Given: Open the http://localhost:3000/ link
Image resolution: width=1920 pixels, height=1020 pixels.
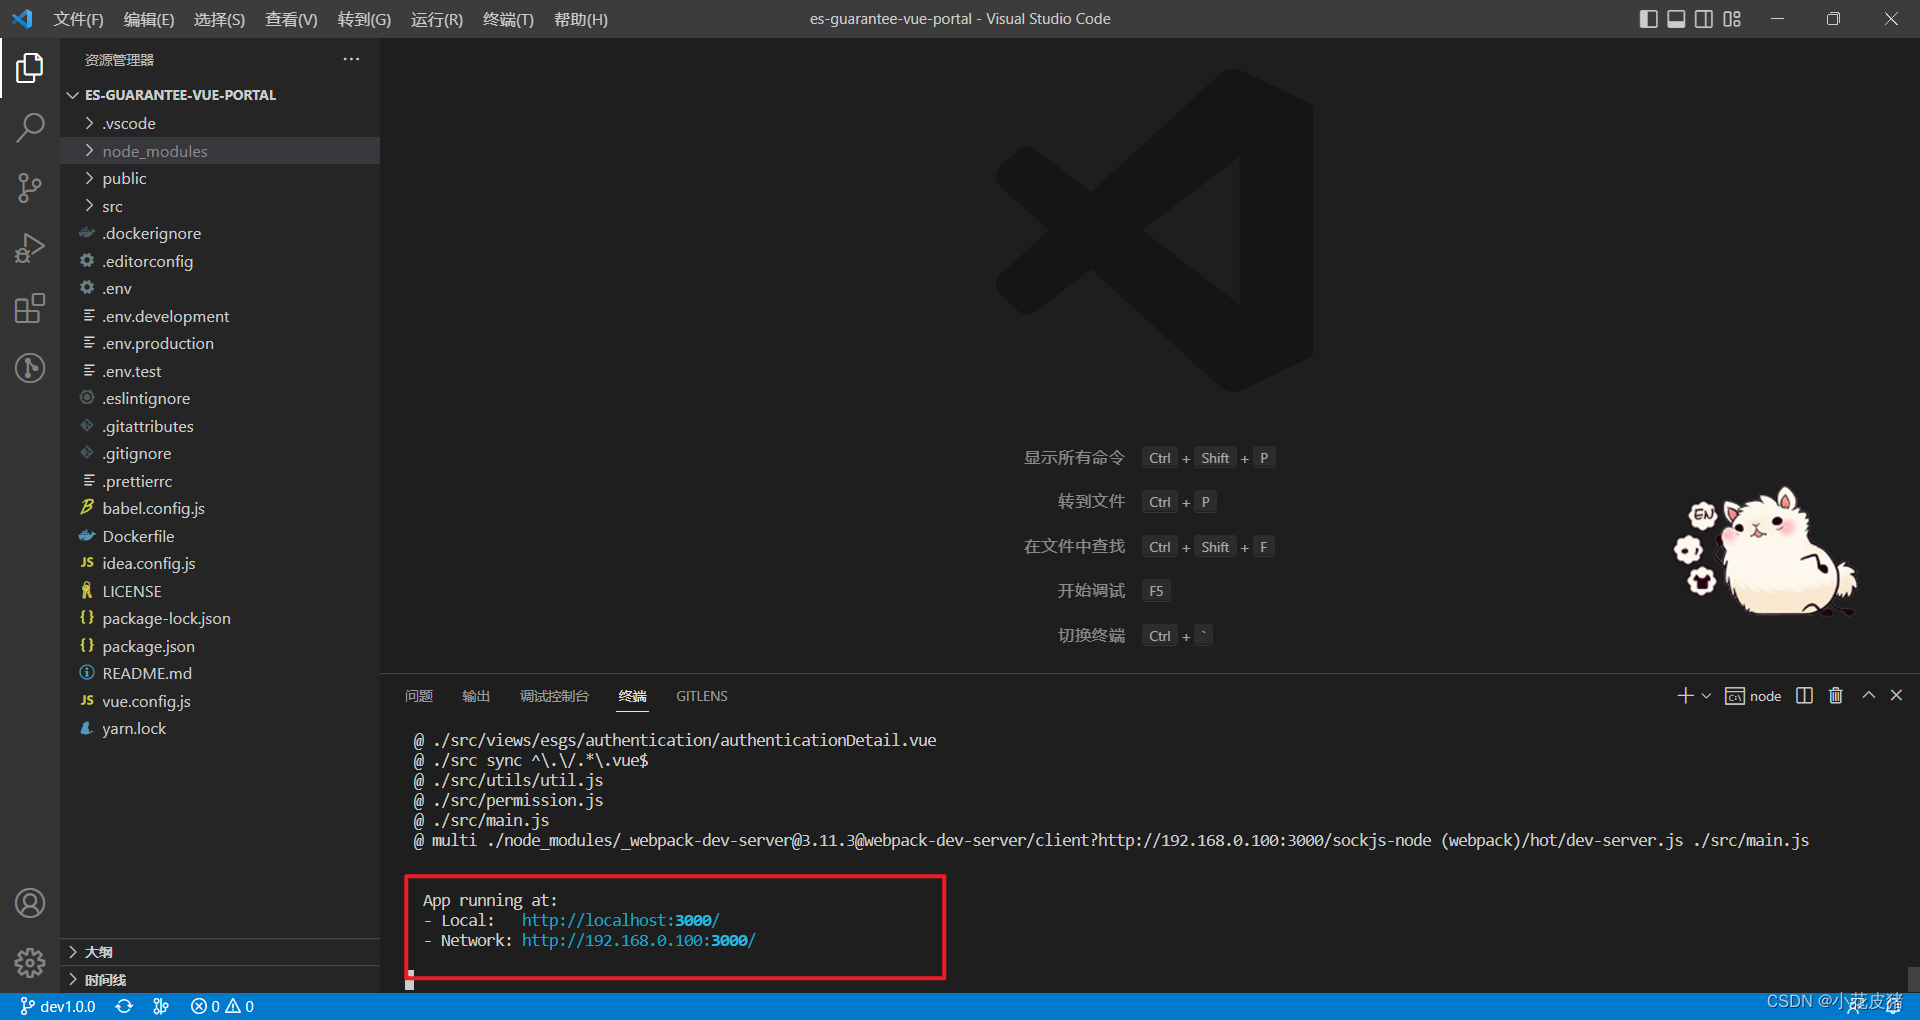Looking at the screenshot, I should (621, 920).
